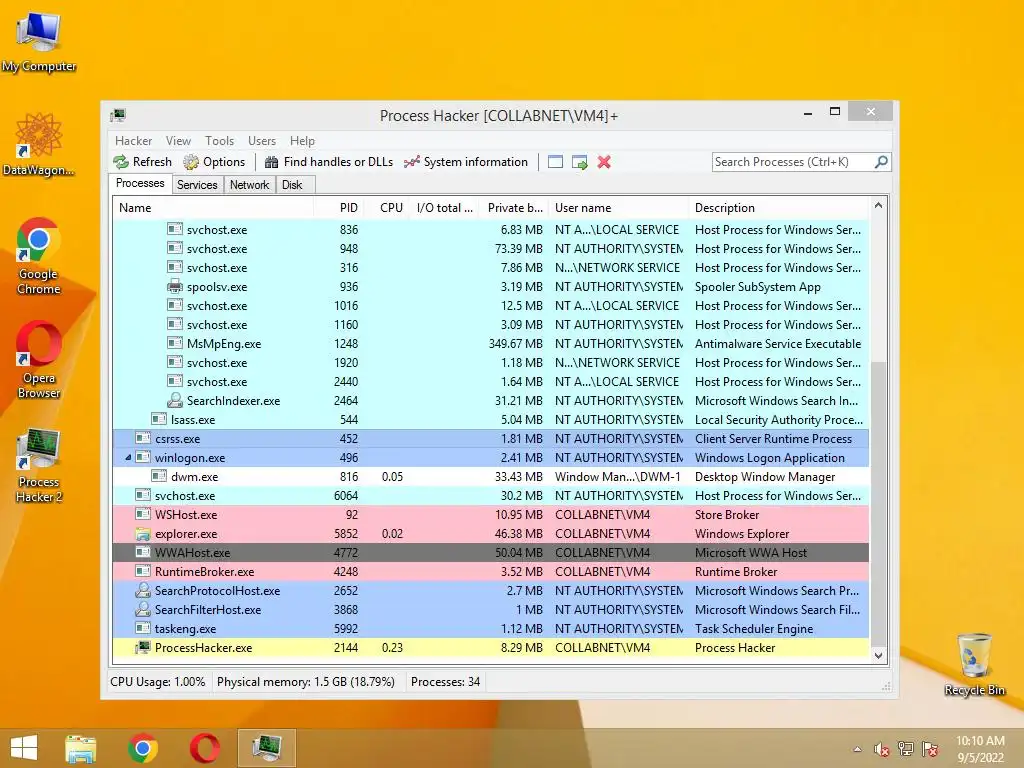Open the Tools menu

click(219, 141)
